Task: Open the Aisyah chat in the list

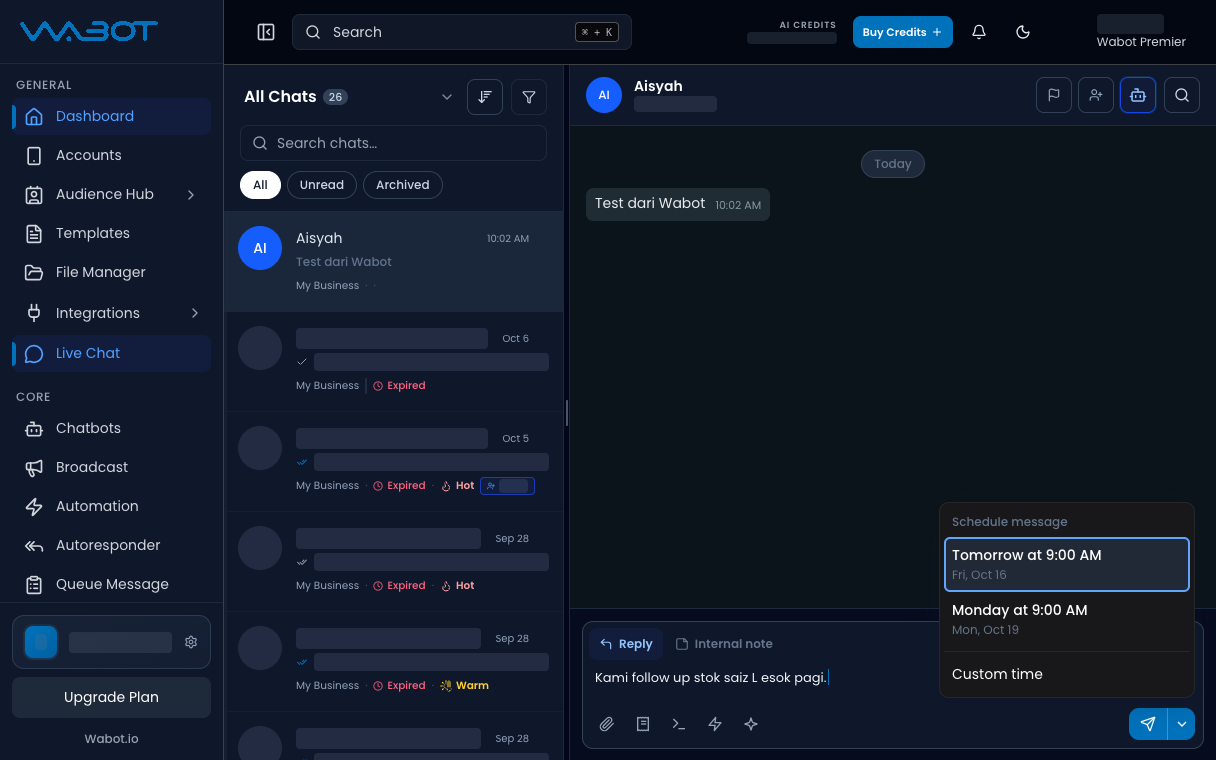Action: (394, 261)
